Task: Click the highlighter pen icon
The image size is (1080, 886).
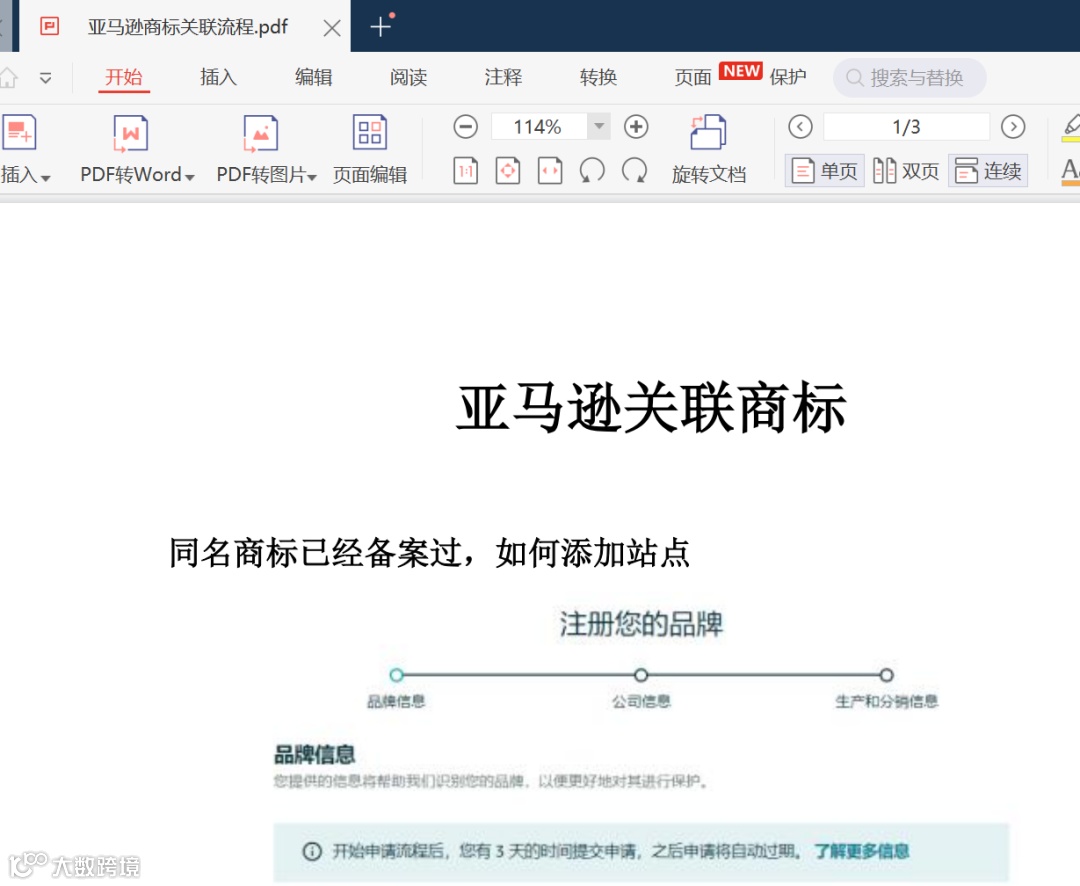Action: coord(1072,127)
